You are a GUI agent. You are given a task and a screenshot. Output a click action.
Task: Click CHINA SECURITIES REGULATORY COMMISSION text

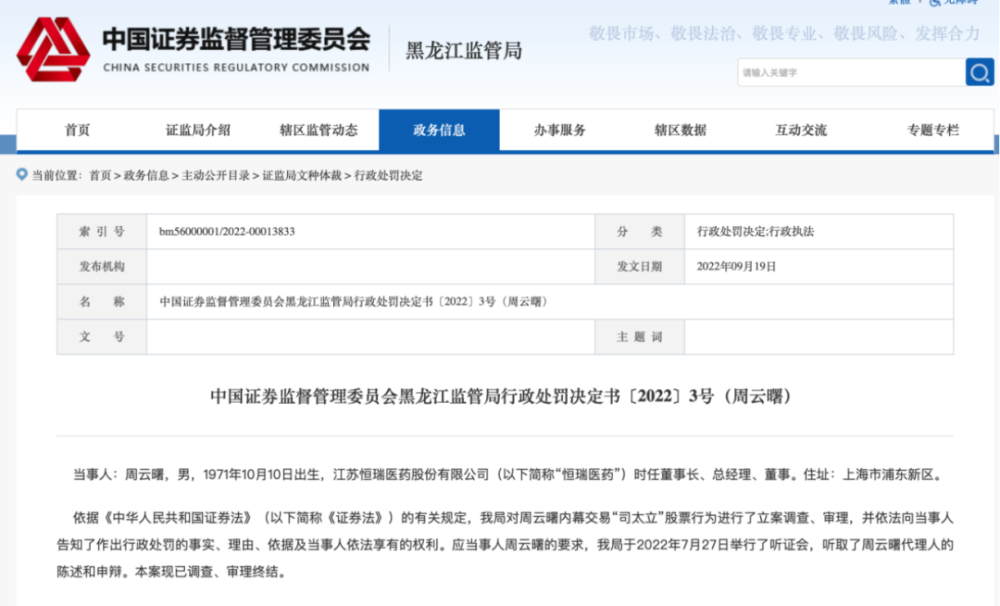(236, 67)
